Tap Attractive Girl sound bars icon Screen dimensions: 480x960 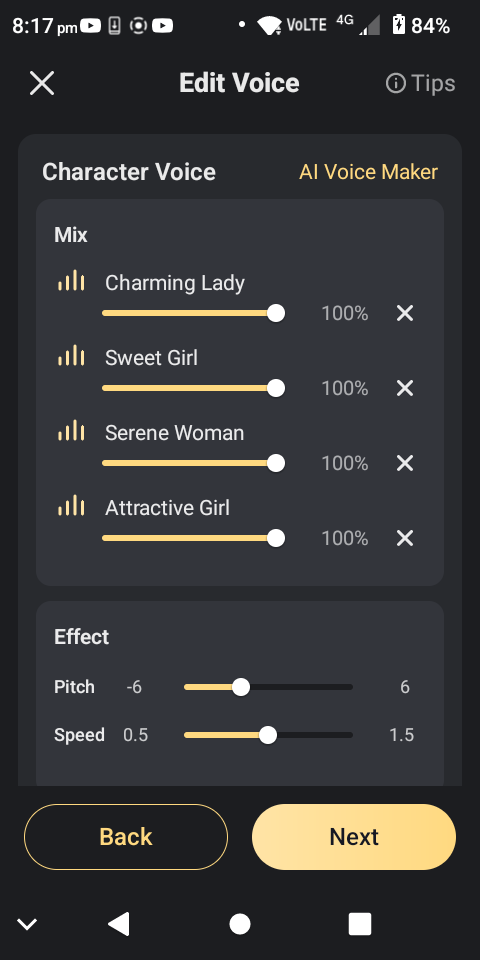[72, 505]
